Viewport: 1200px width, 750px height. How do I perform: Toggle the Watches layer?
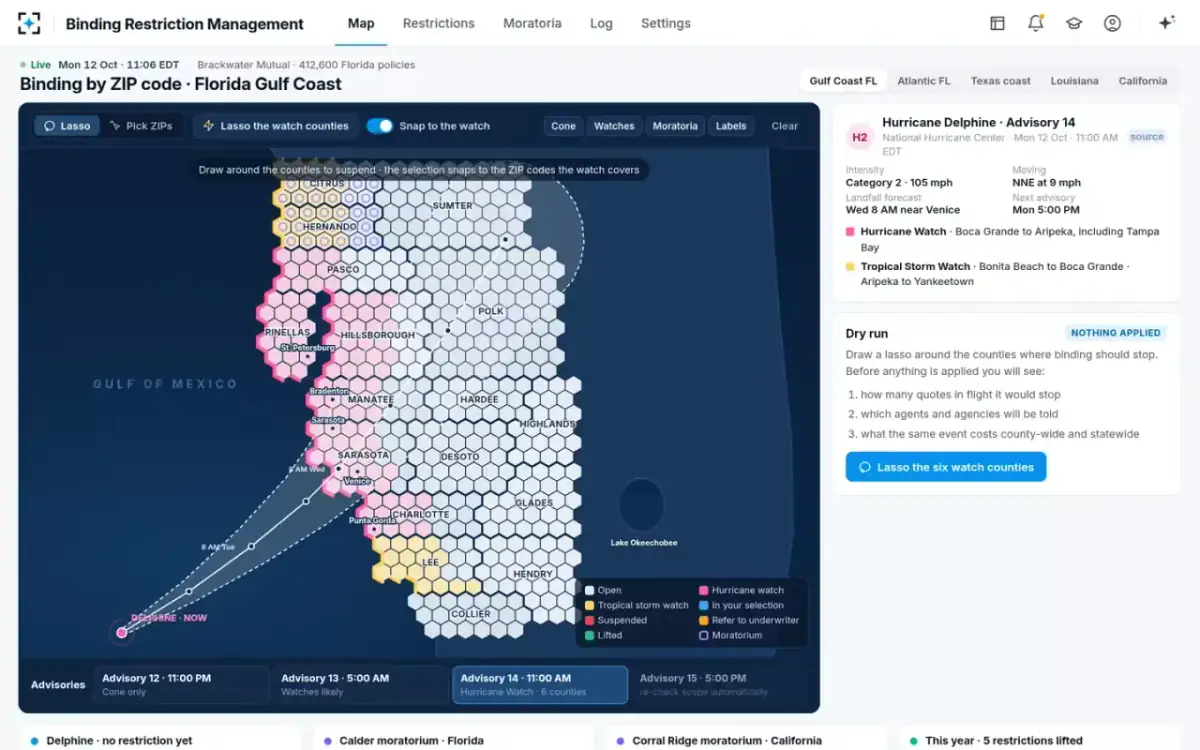[x=614, y=126]
